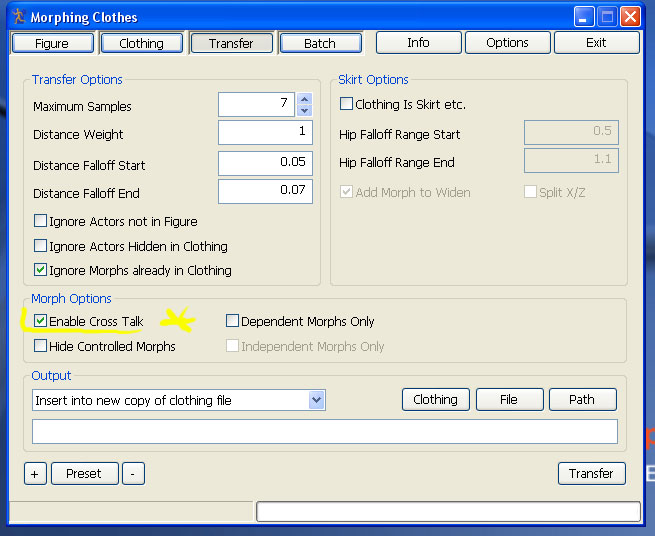The width and height of the screenshot is (655, 536).
Task: Click the Exit button
Action: pyautogui.click(x=597, y=43)
